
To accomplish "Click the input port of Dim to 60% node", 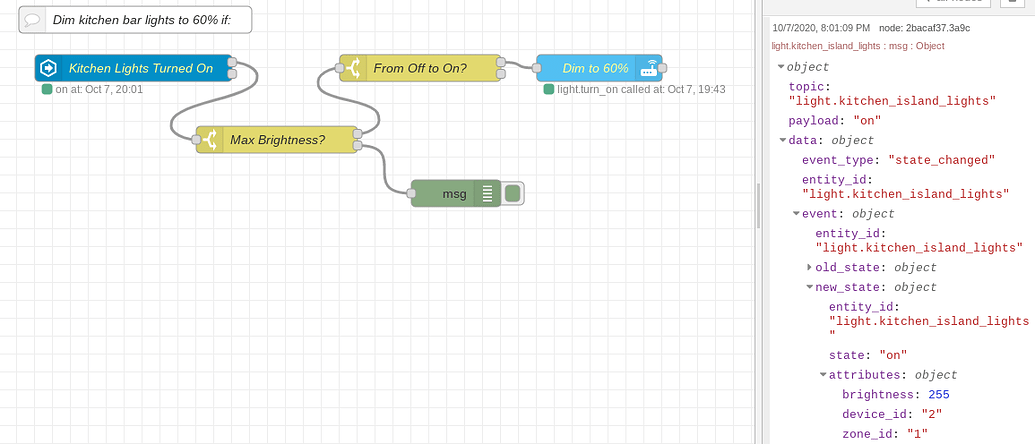I will click(x=536, y=67).
